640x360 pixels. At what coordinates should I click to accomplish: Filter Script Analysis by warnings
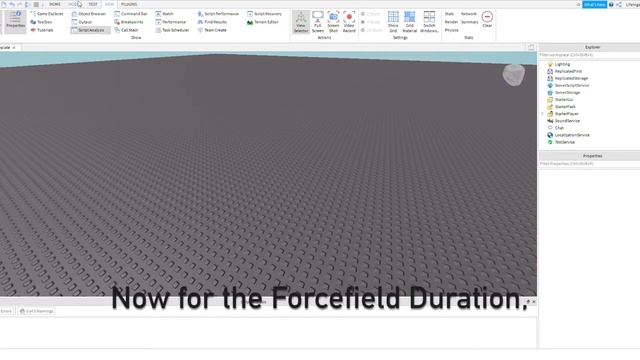coord(37,311)
